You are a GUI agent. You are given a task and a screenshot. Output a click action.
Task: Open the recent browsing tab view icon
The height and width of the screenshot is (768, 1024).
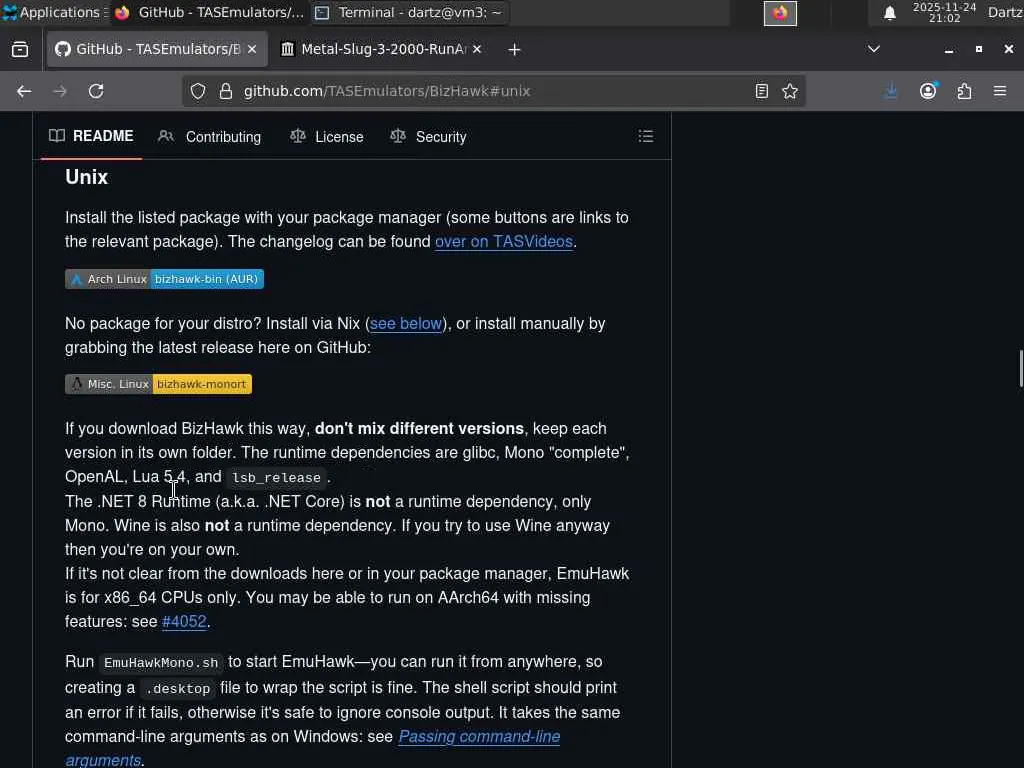pyautogui.click(x=20, y=50)
